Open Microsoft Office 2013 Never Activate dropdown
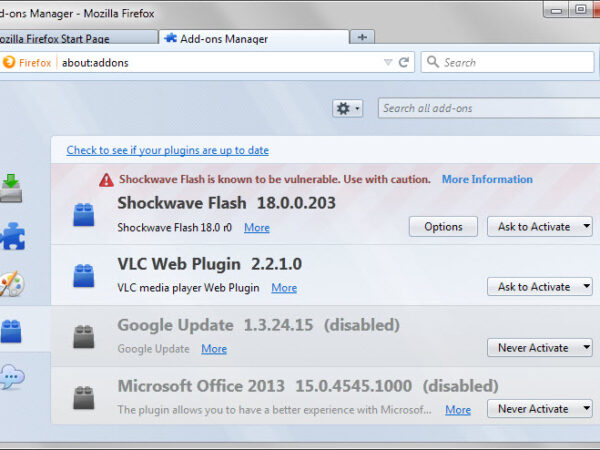 tap(541, 409)
